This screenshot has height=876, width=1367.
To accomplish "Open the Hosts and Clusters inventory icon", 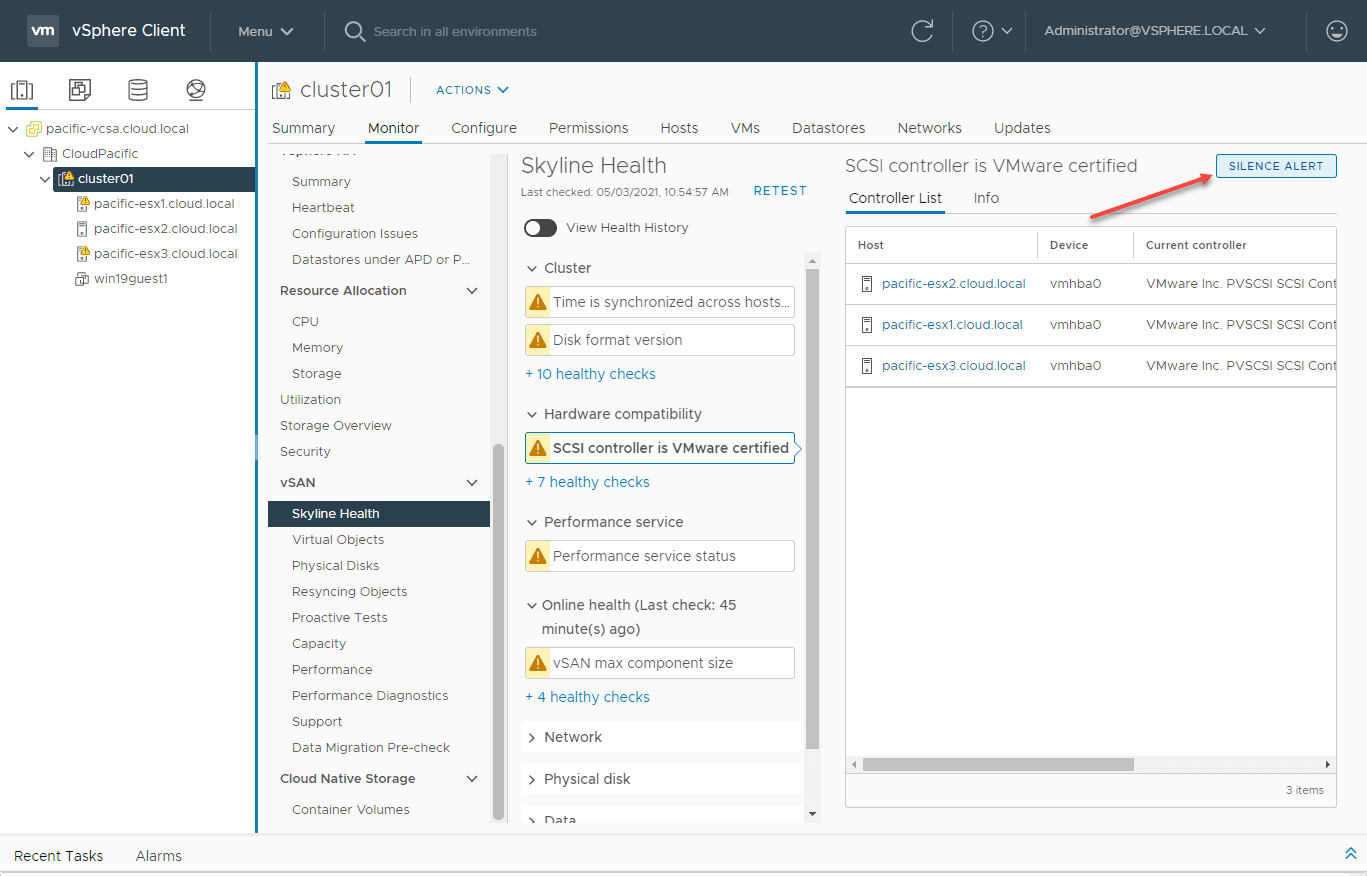I will (22, 90).
